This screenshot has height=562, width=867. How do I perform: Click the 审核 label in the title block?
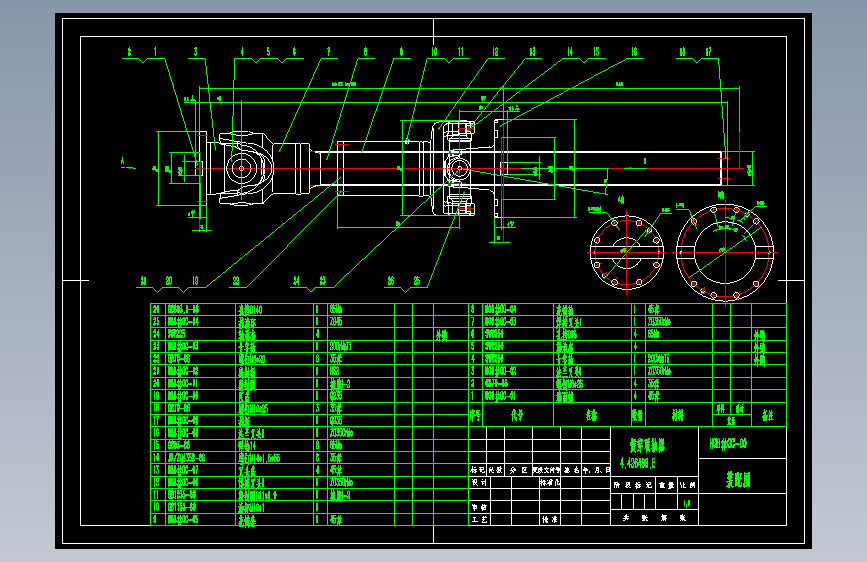pos(479,507)
